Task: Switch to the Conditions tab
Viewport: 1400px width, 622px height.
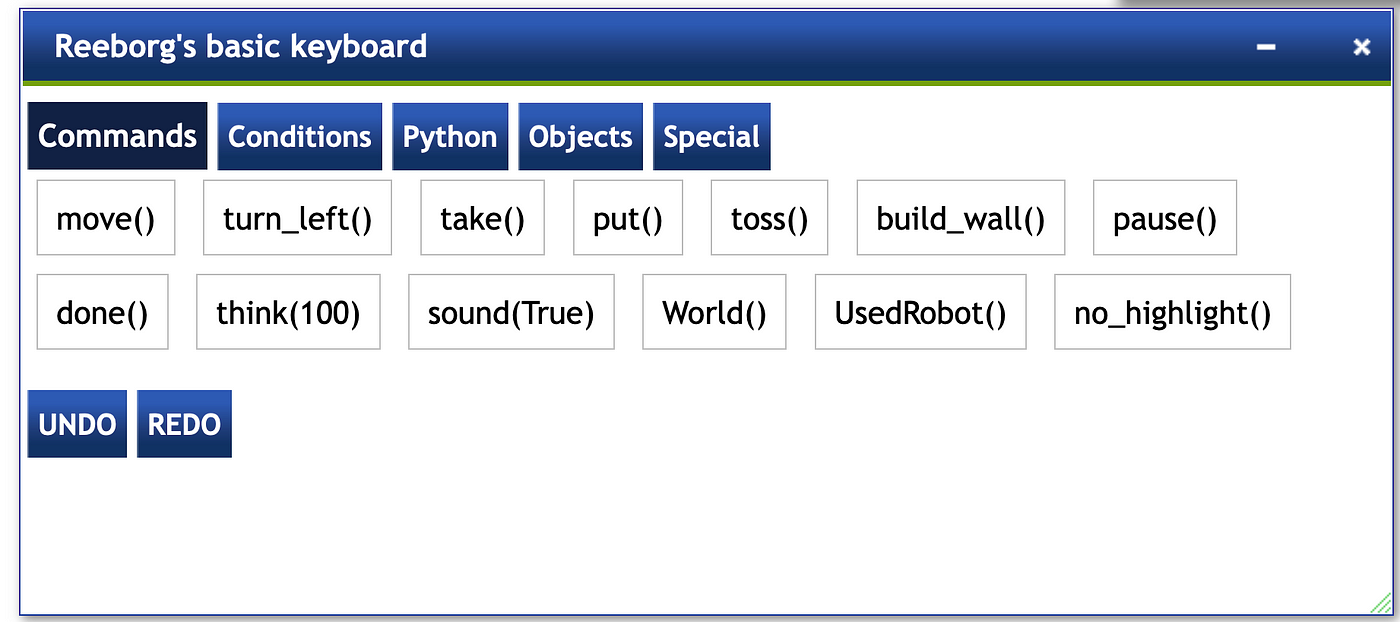Action: pyautogui.click(x=300, y=137)
